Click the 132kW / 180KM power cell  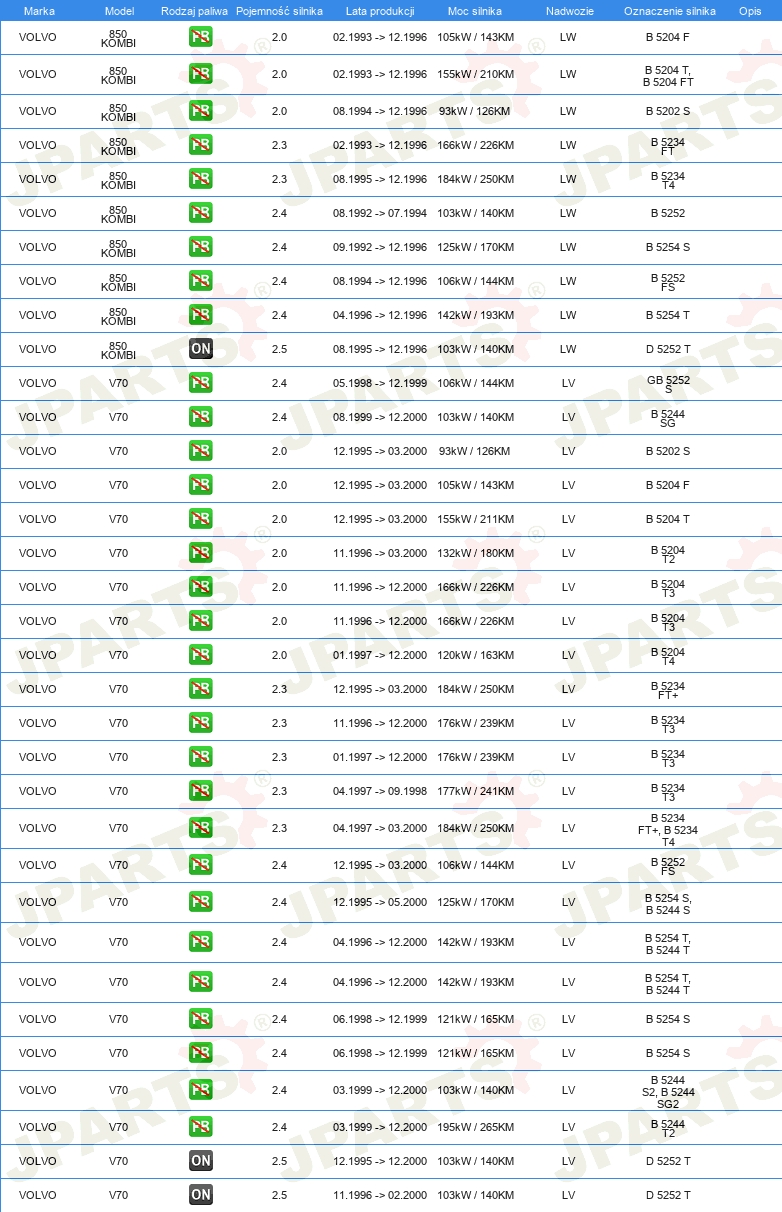(475, 553)
